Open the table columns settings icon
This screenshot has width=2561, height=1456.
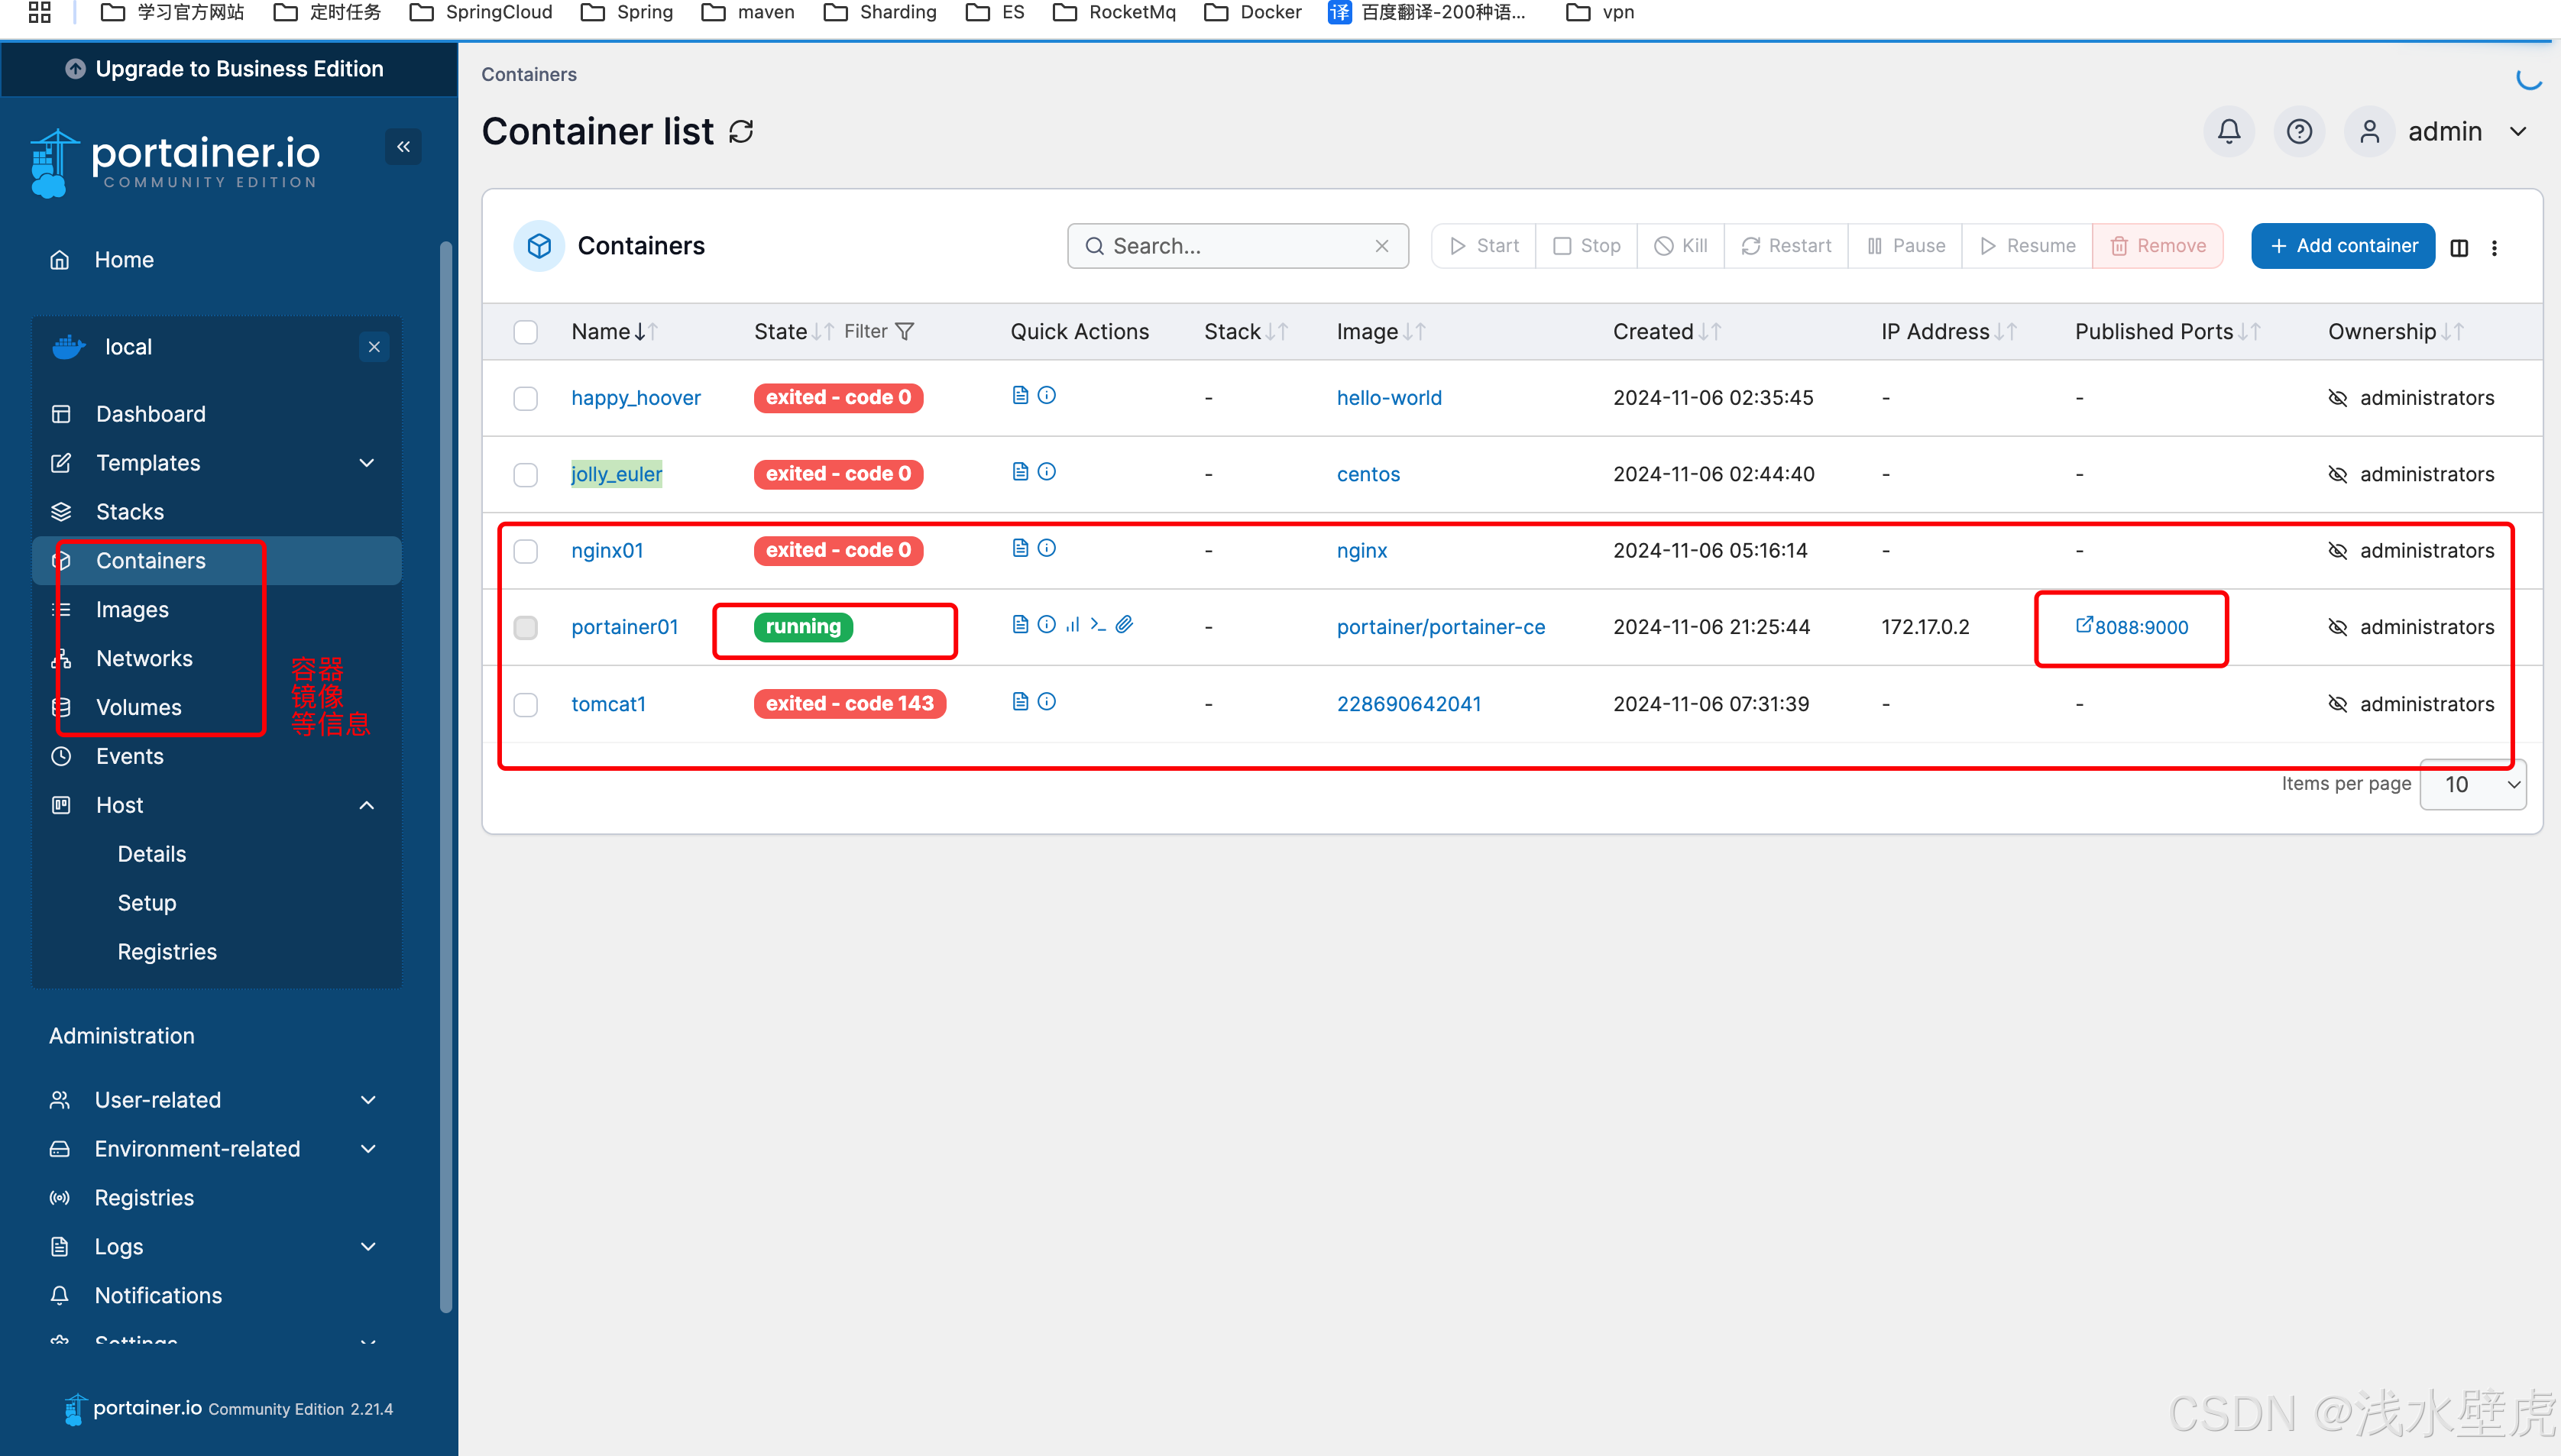(2459, 248)
